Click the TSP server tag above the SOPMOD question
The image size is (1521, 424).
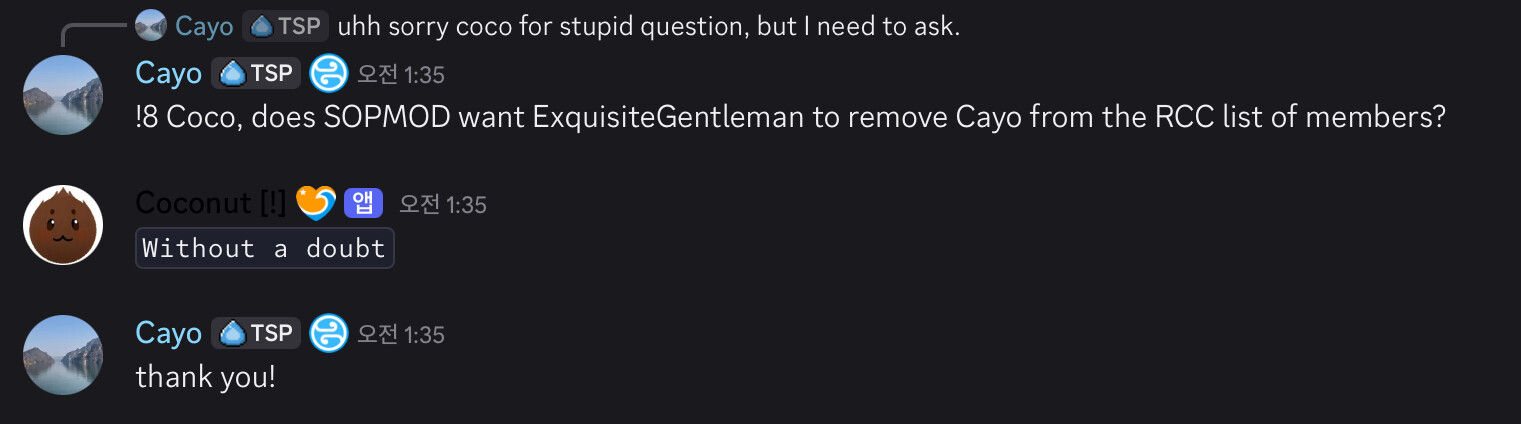[x=256, y=73]
